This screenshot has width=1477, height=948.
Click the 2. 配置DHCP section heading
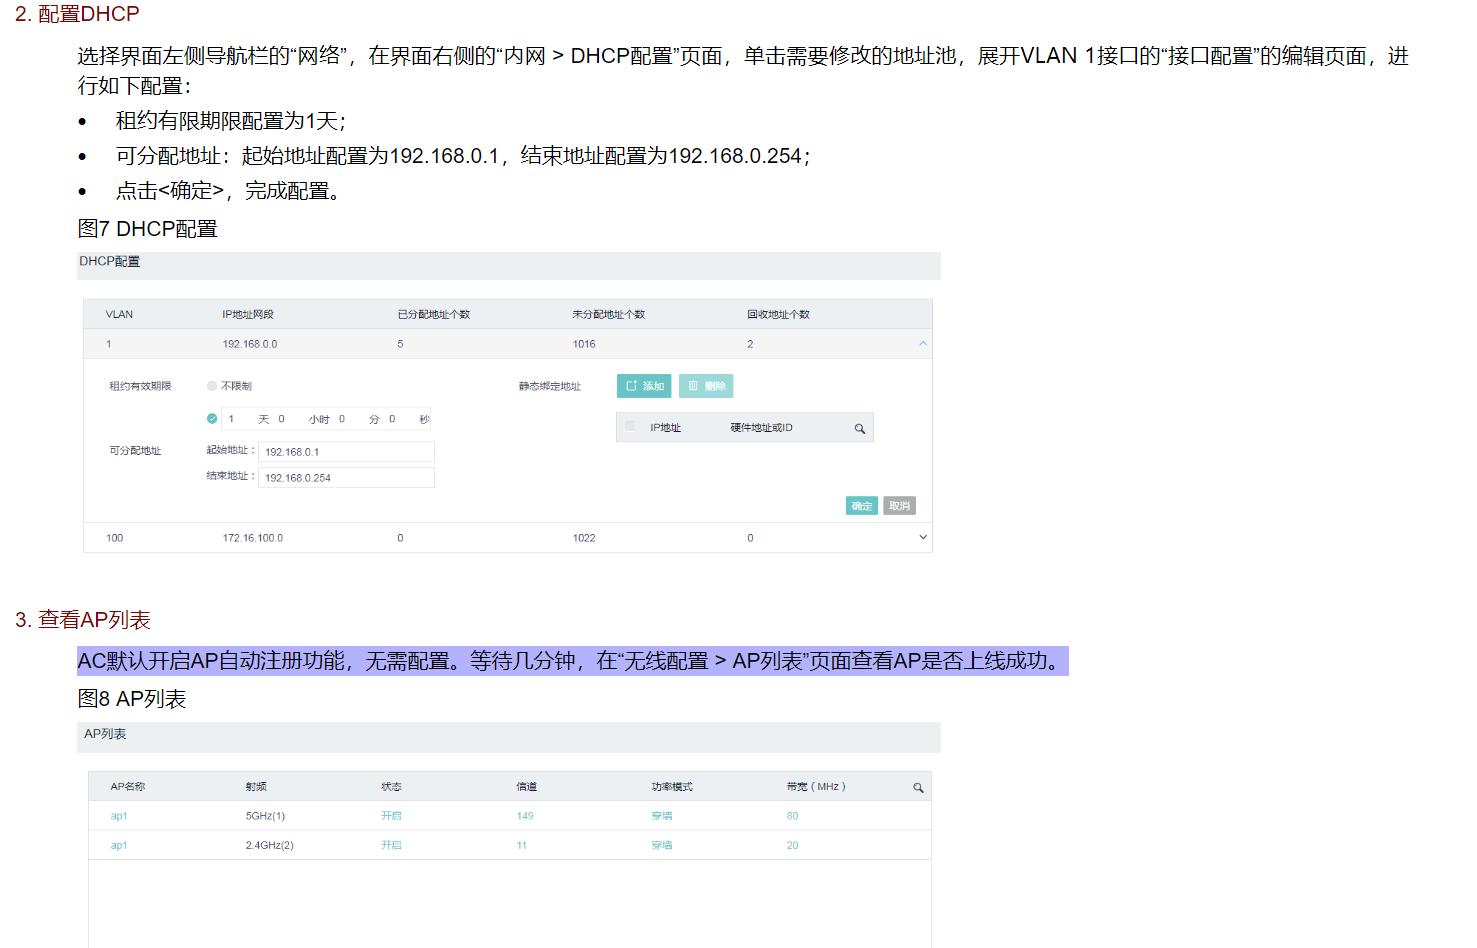(77, 14)
